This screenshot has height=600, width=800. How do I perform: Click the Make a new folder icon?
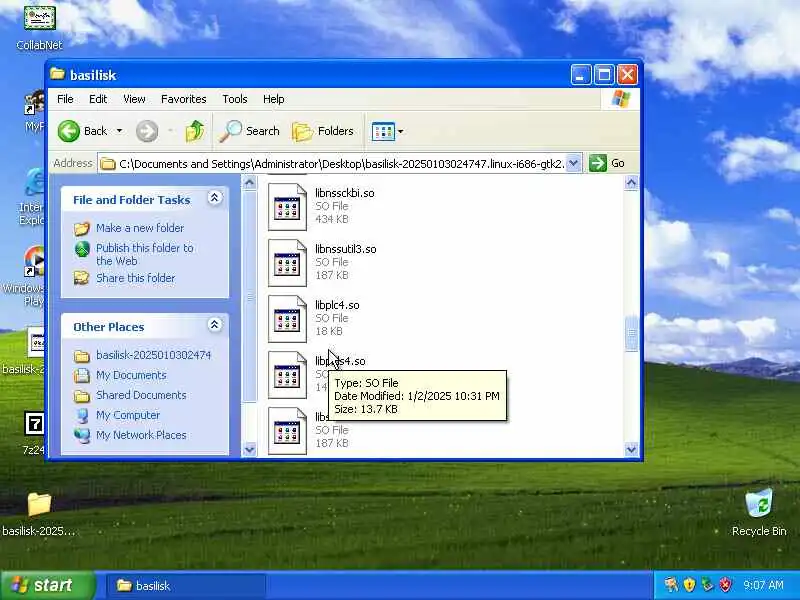[82, 228]
